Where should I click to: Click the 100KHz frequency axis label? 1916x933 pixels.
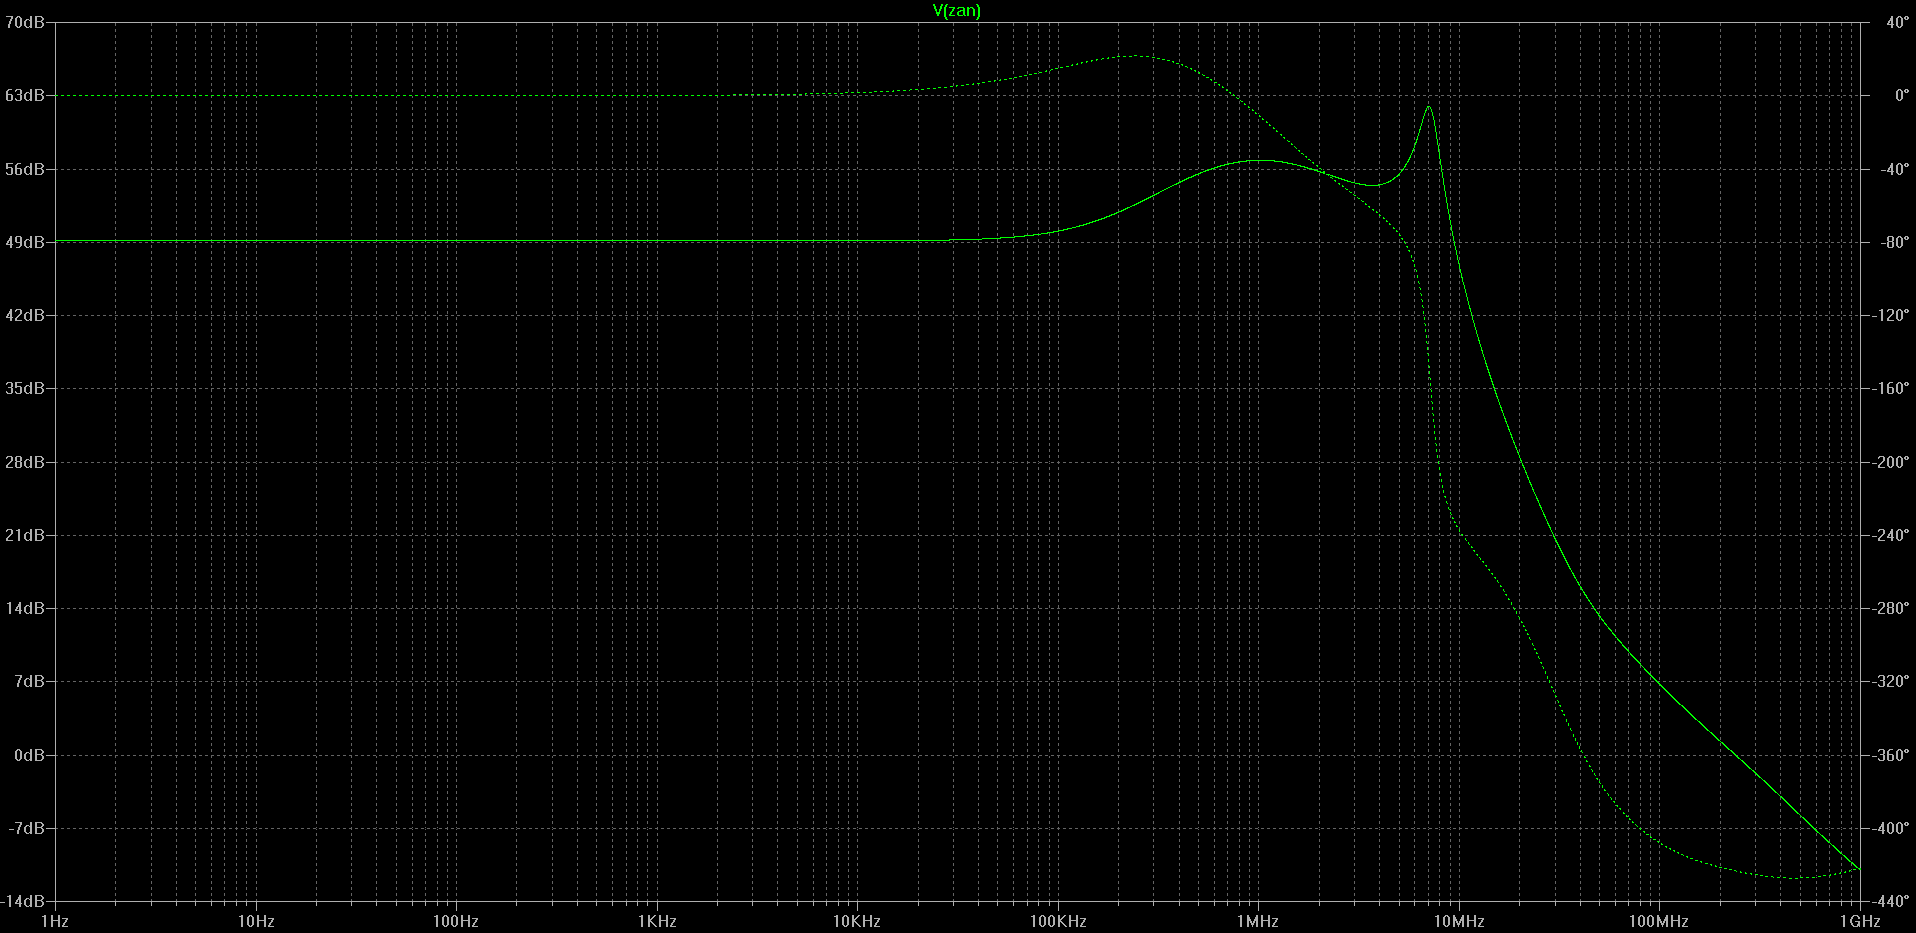tap(1058, 921)
